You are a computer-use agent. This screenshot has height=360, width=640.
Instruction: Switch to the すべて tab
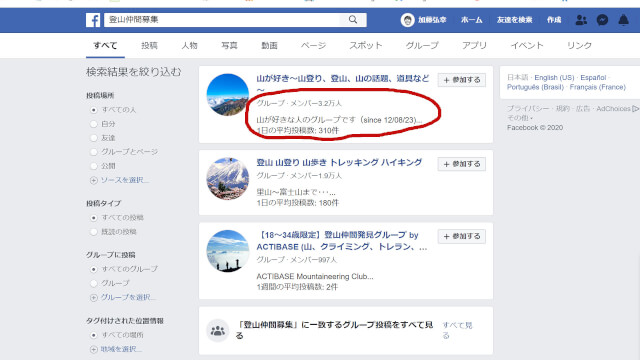point(105,45)
